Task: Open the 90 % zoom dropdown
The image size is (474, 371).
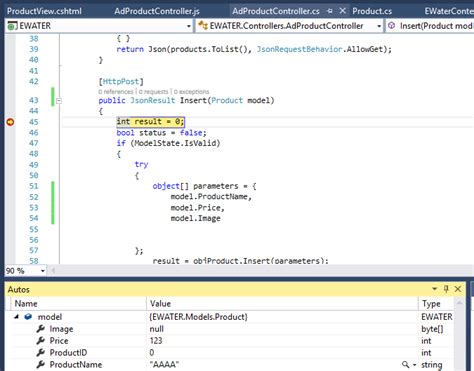Action: [43, 271]
